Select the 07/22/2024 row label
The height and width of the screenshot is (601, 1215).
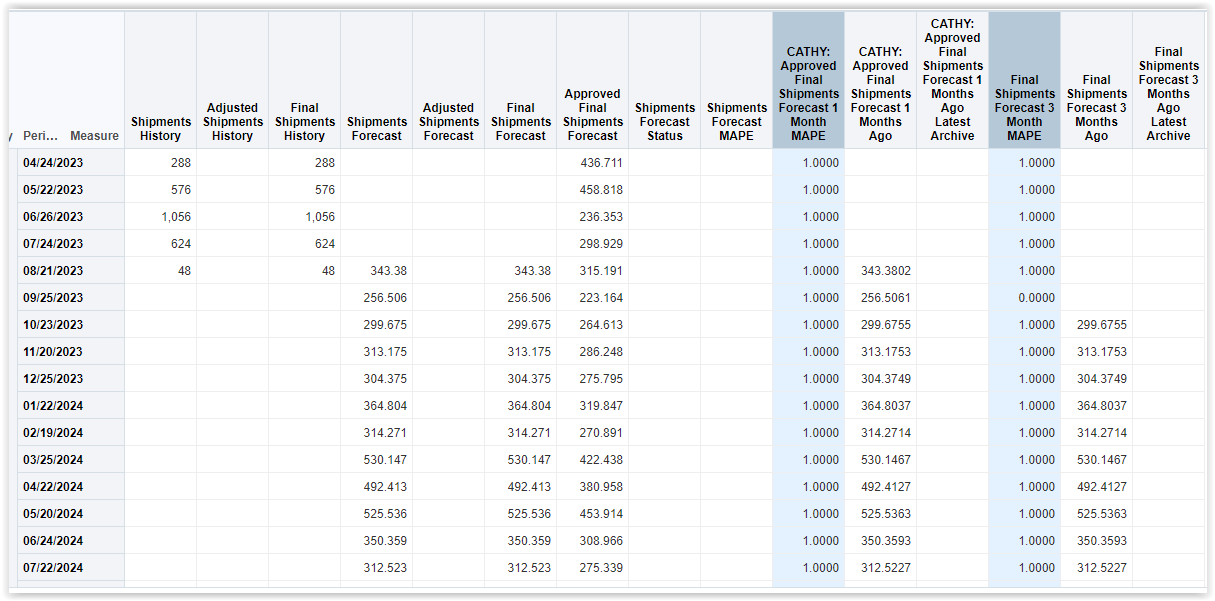51,567
